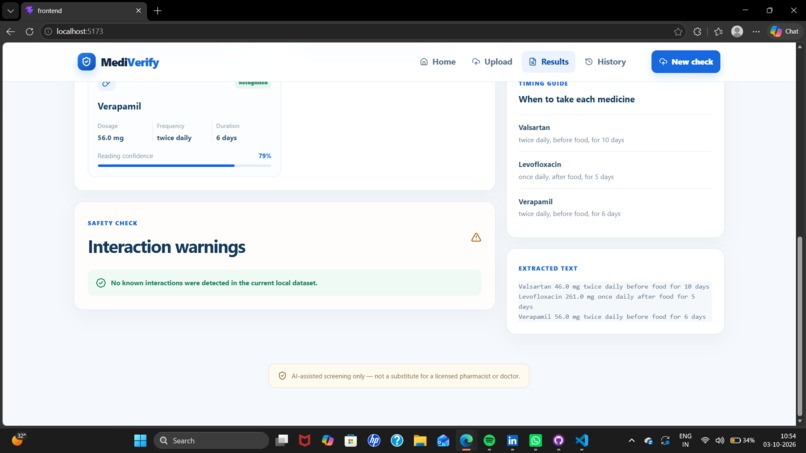
Task: Click the green checkmark in the no-interactions notice
Action: (101, 283)
